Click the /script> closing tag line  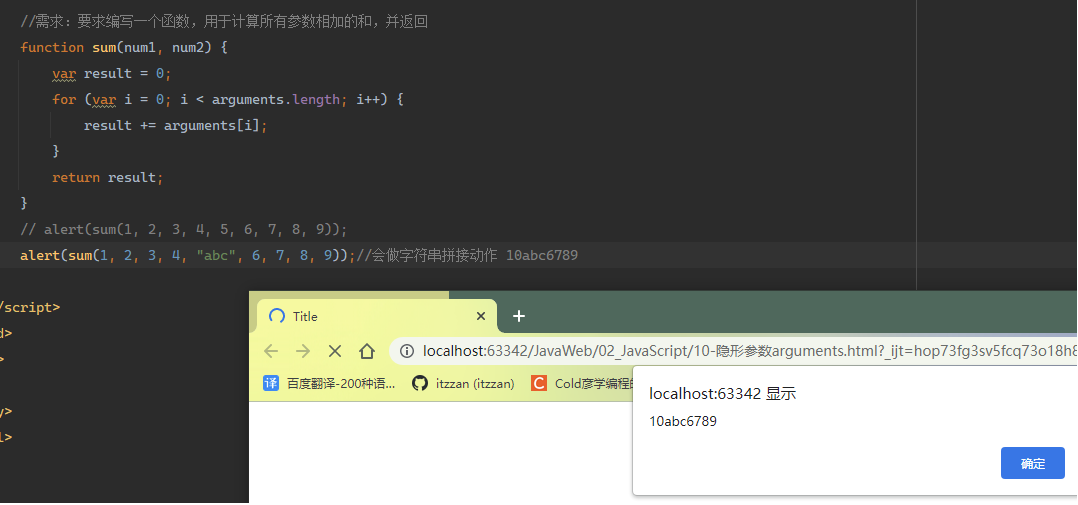pyautogui.click(x=30, y=307)
